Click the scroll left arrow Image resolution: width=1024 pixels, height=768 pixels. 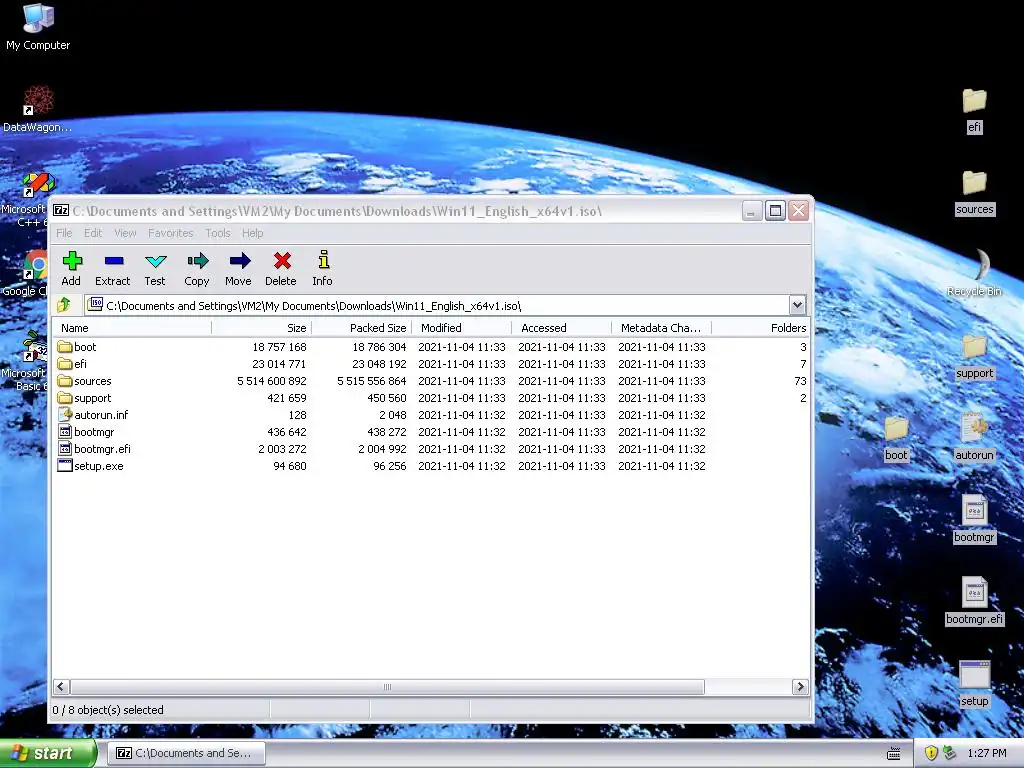pyautogui.click(x=61, y=686)
